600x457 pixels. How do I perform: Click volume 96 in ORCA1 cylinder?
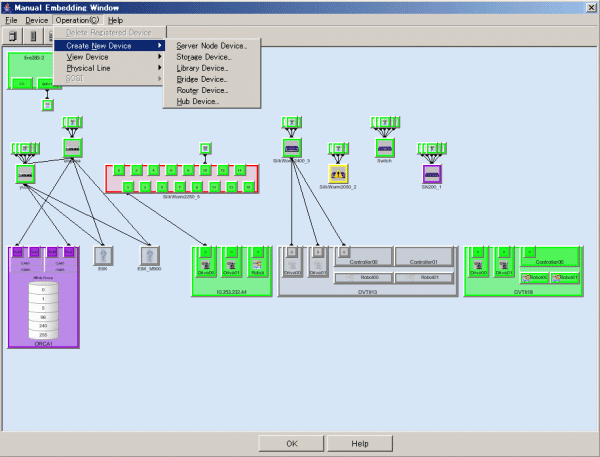(x=43, y=317)
